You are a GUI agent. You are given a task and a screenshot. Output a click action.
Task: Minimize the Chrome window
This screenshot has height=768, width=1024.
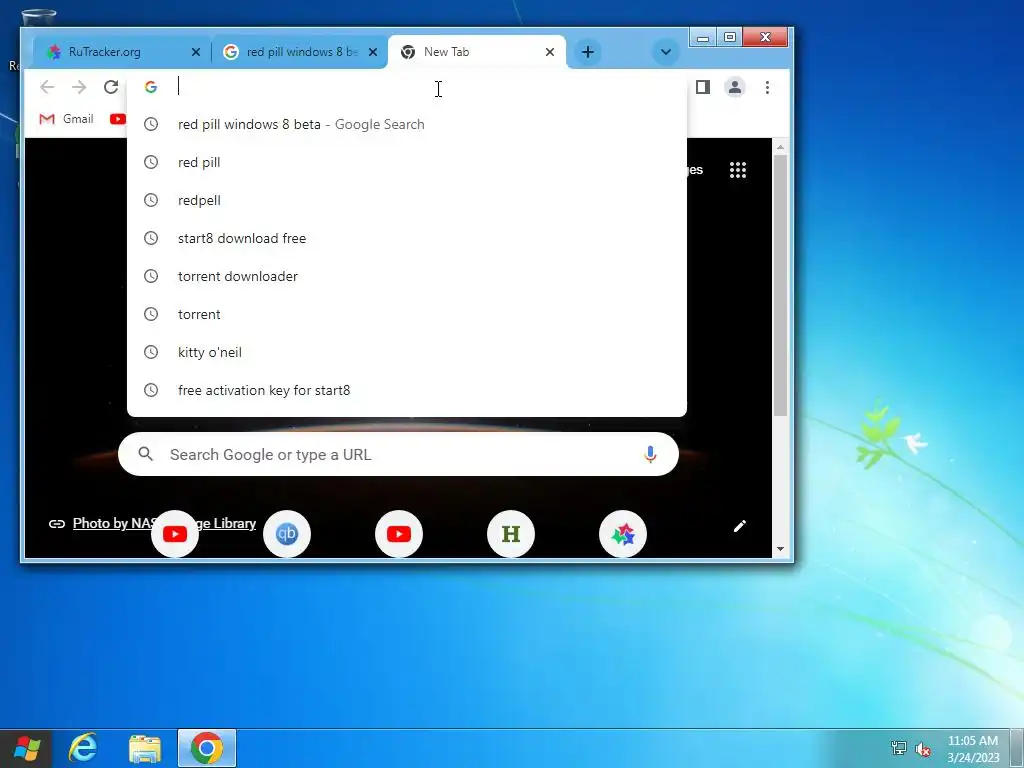pos(703,38)
